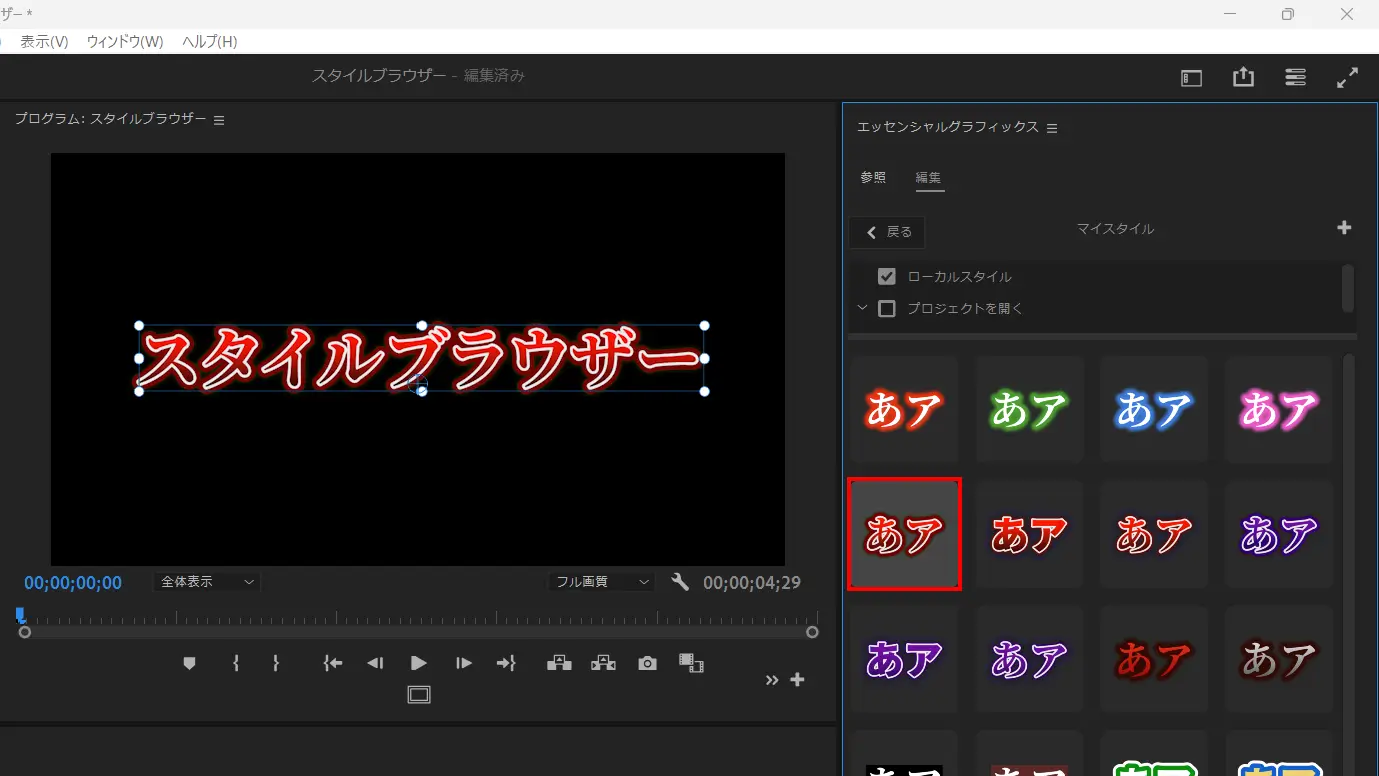Toggle safe margins below the play button
The height and width of the screenshot is (776, 1379).
click(419, 695)
